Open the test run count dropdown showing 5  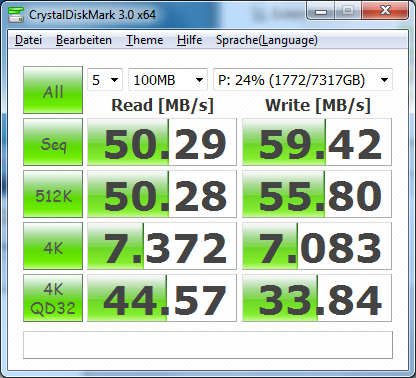pos(105,80)
